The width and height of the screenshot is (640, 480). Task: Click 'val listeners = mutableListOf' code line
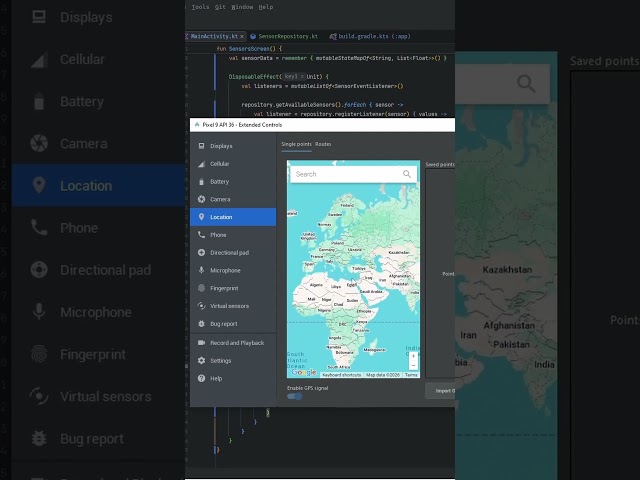coord(322,86)
